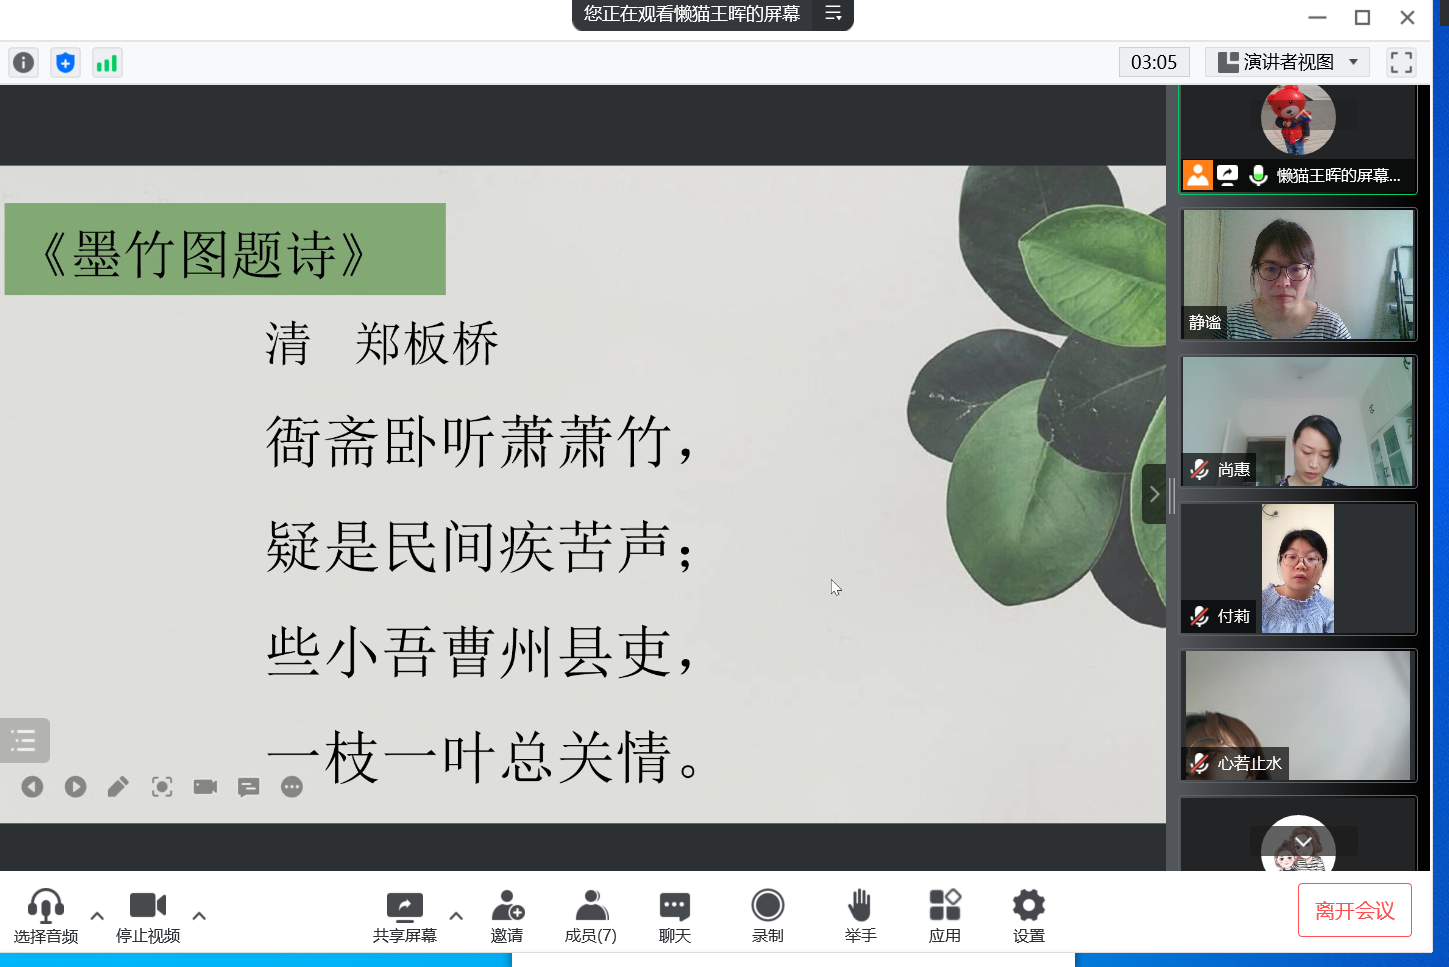
Task: Select the pen annotation tool on the slide
Action: click(x=118, y=787)
